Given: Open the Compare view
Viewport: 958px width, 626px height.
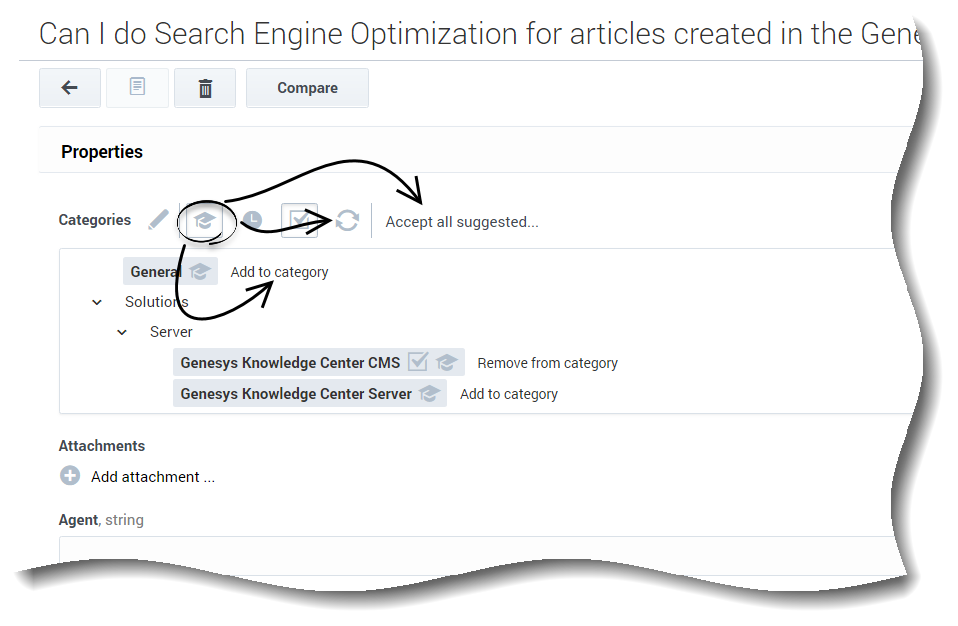Looking at the screenshot, I should [307, 88].
